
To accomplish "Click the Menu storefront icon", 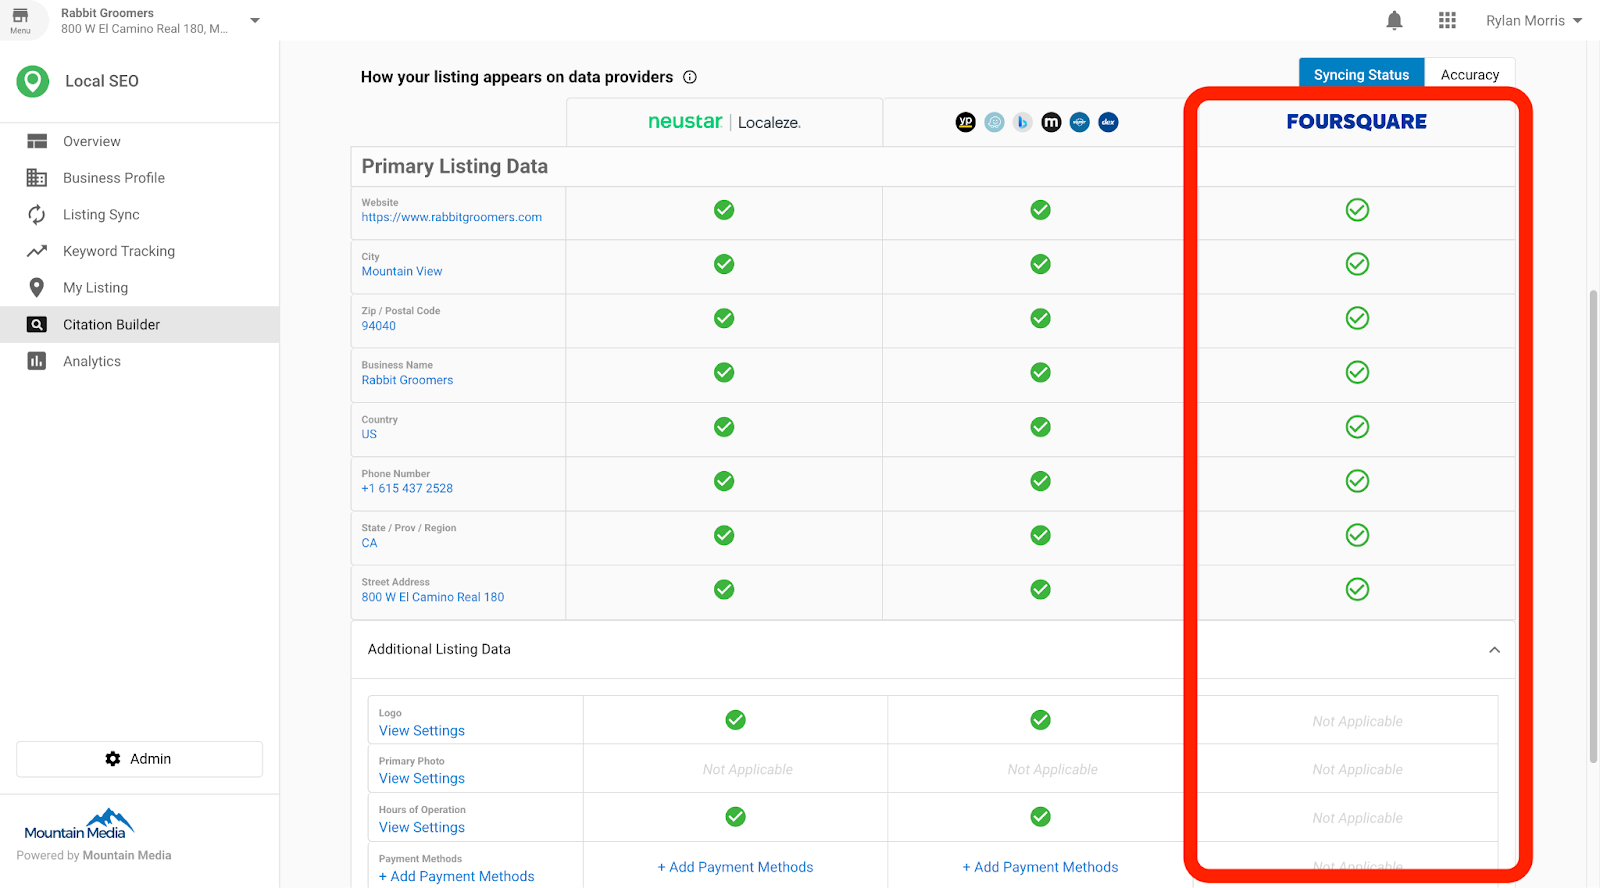I will click(20, 18).
